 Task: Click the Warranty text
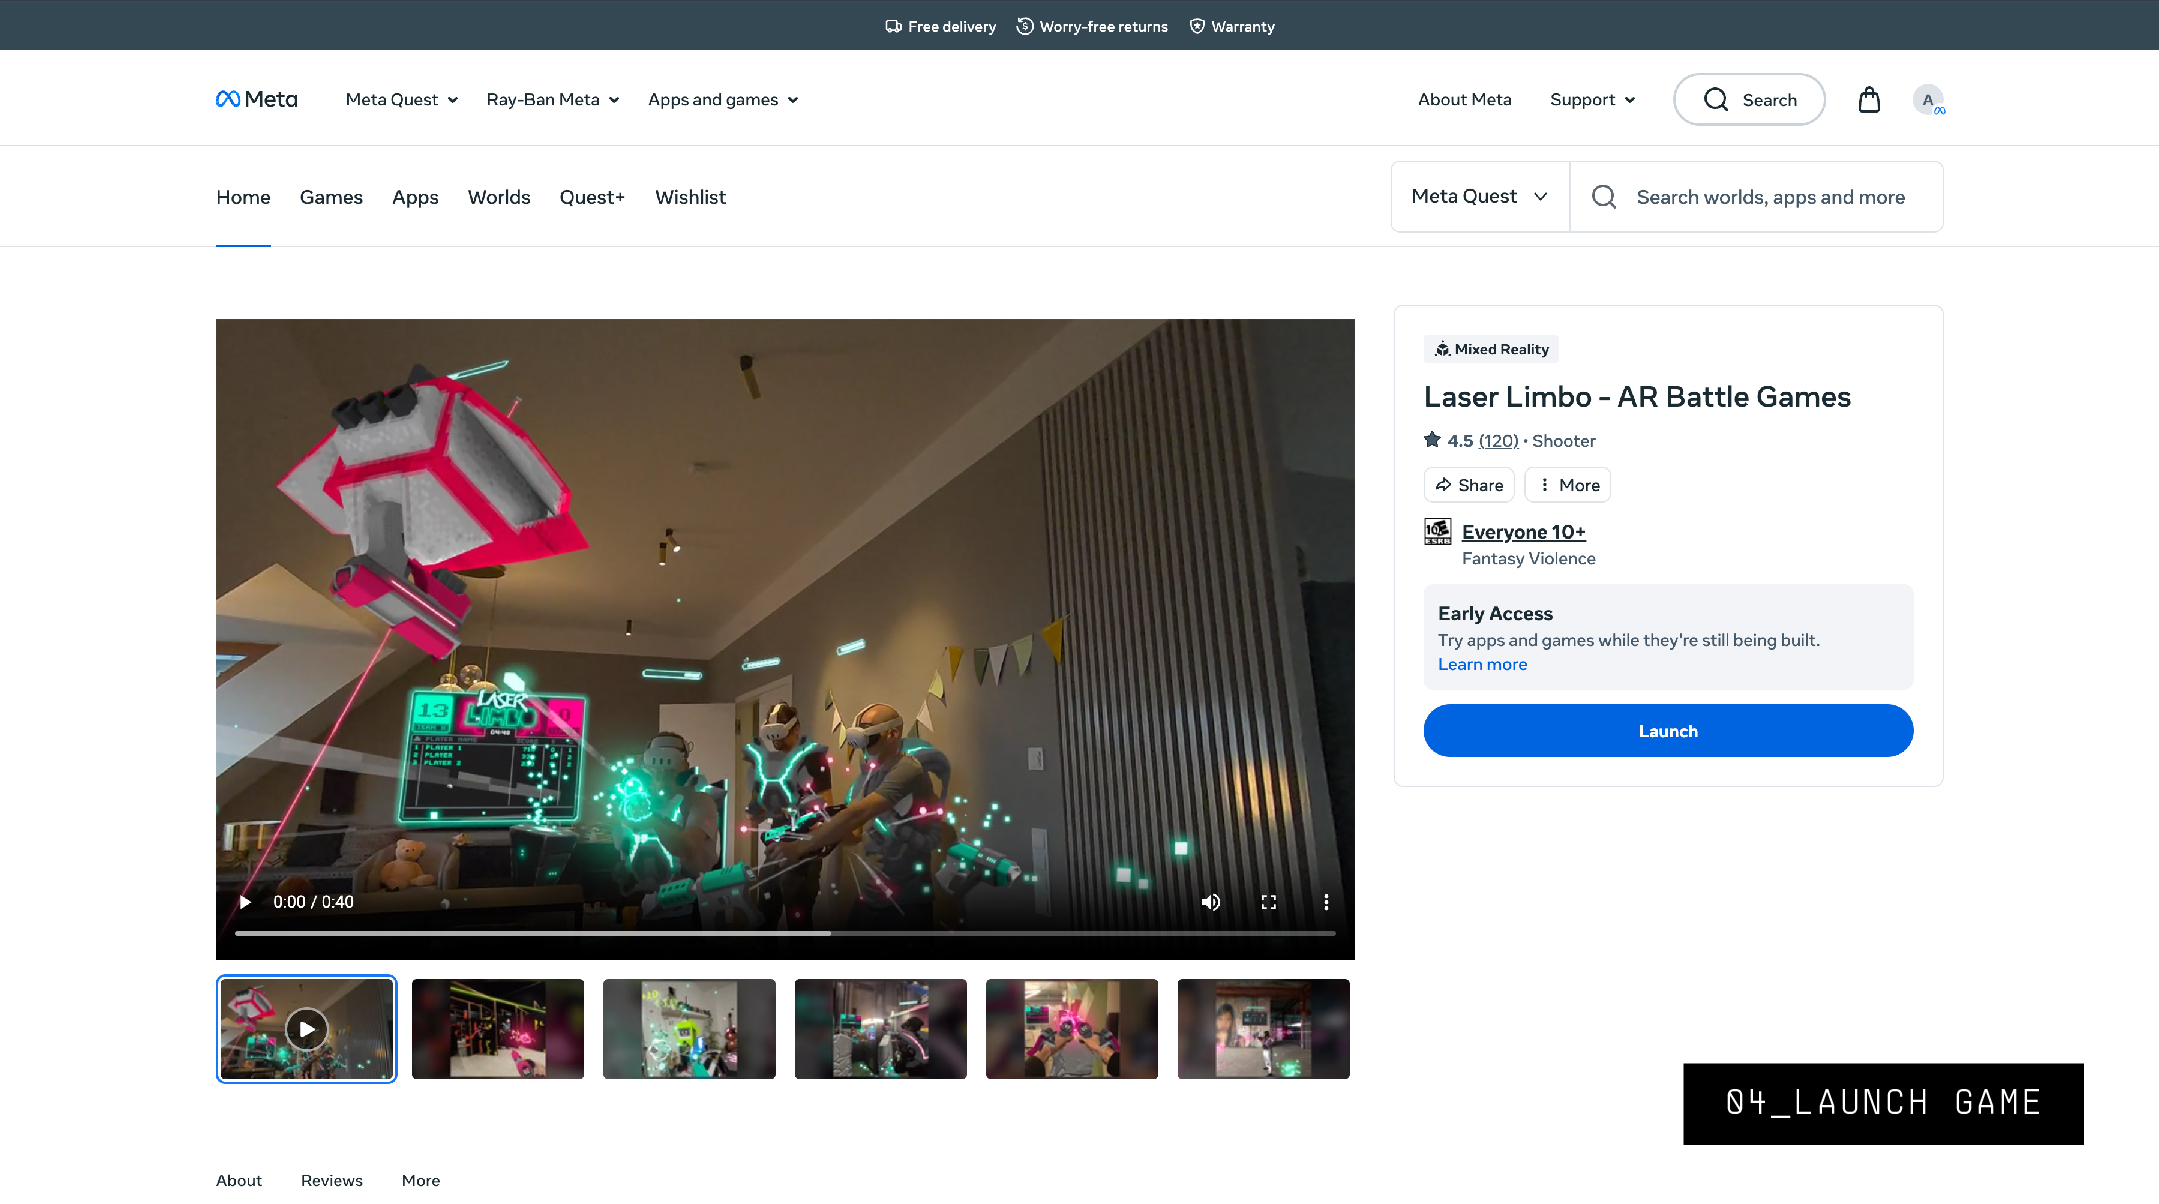click(x=1243, y=26)
